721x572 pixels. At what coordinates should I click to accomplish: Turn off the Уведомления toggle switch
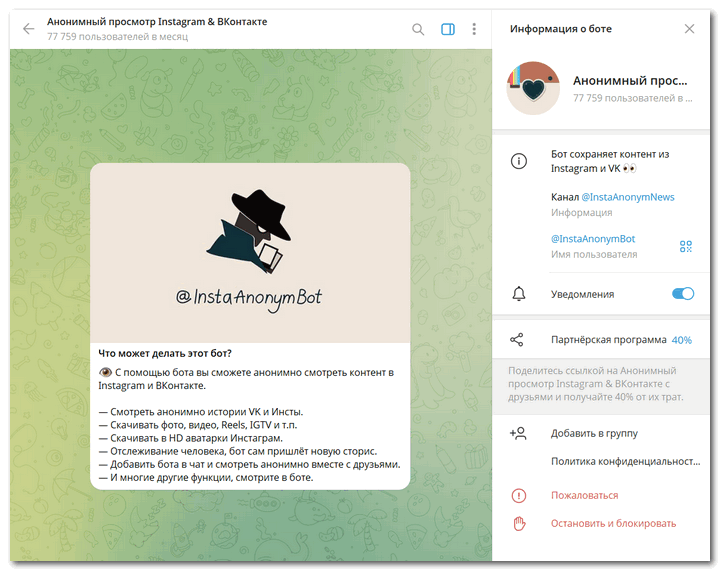683,294
